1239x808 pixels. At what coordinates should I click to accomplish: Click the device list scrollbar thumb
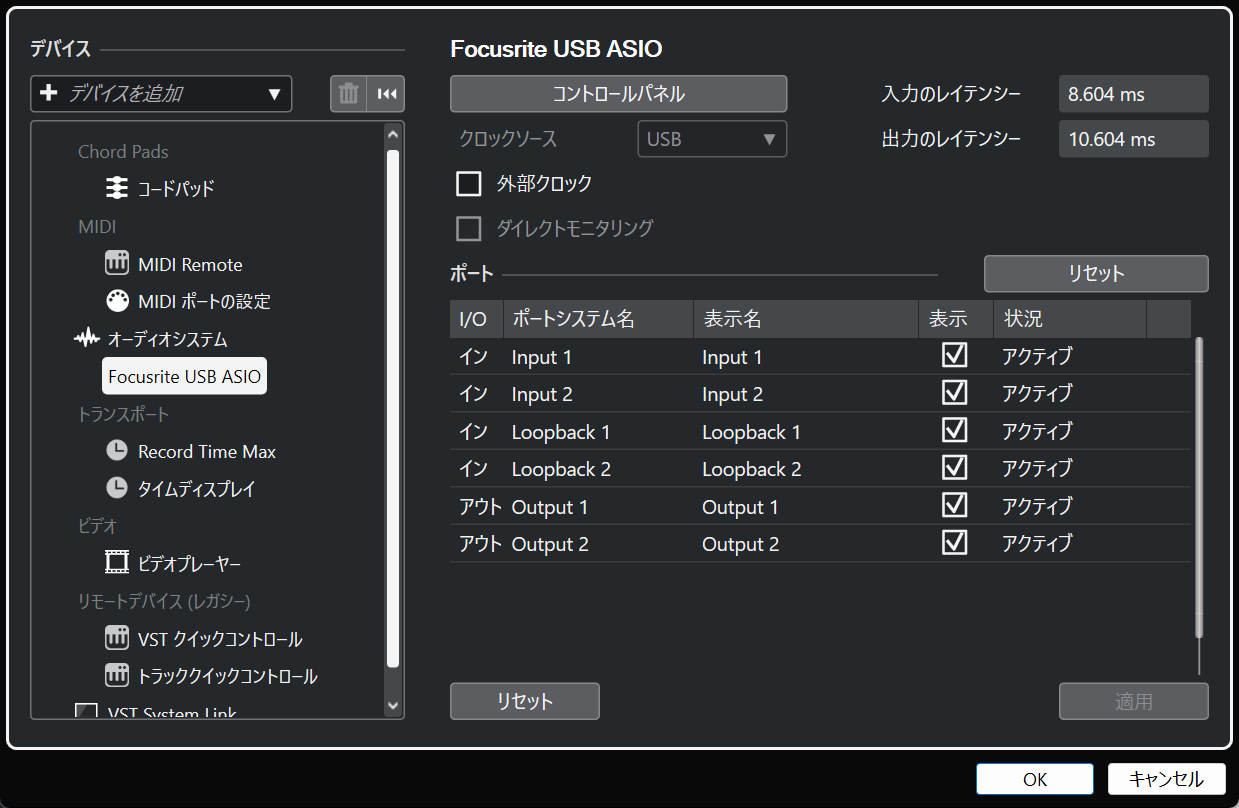coord(393,407)
